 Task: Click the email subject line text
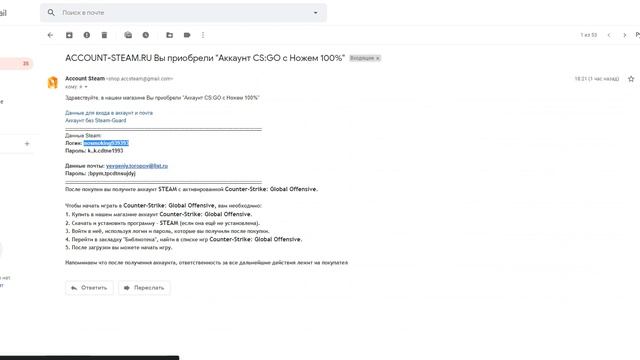(205, 58)
